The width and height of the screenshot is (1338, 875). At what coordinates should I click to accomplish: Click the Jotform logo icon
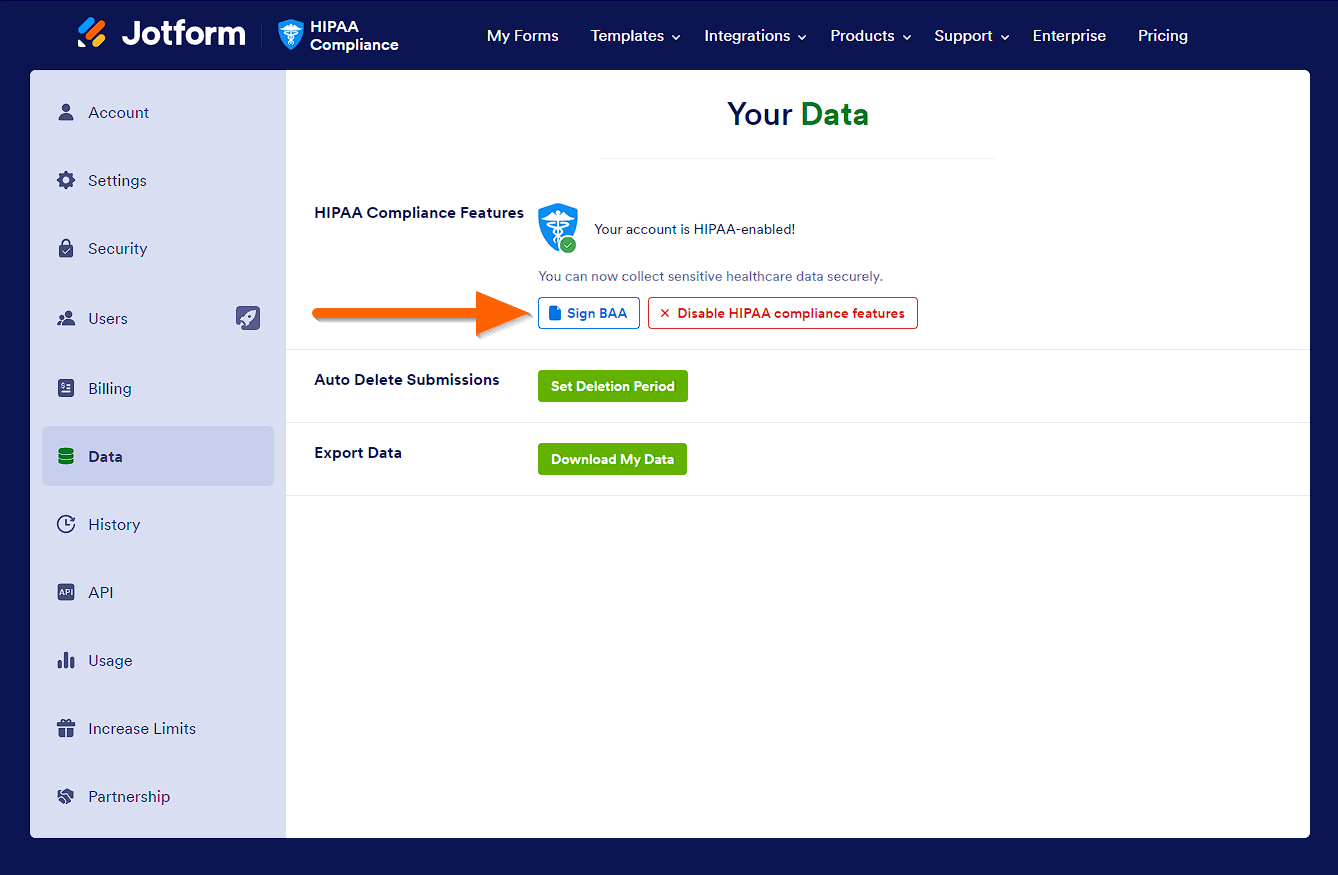pos(92,34)
